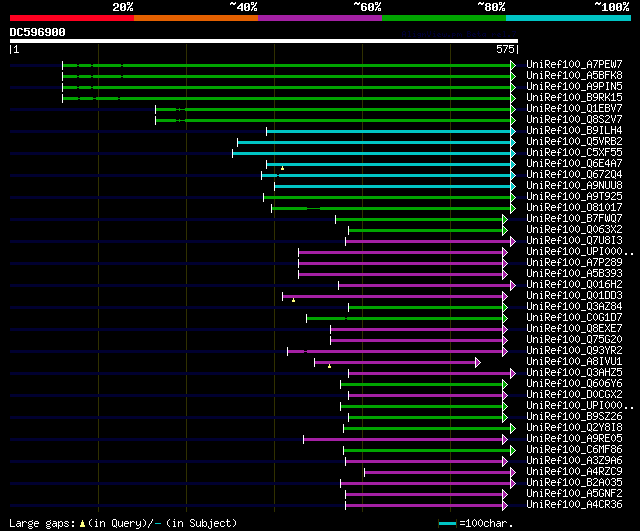
Task: Click the UniRef100_Q3AZ84 label
Action: (574, 307)
